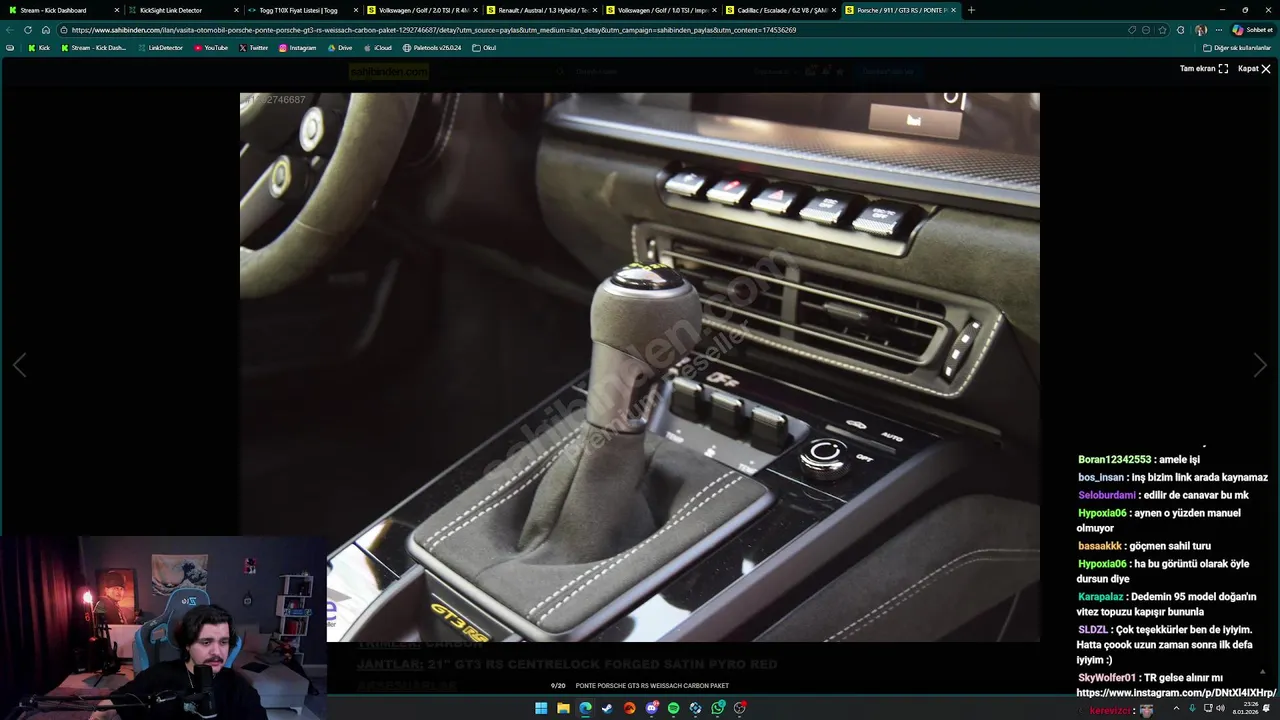Open the Twitter bookmark
The width and height of the screenshot is (1280, 720).
pos(254,48)
